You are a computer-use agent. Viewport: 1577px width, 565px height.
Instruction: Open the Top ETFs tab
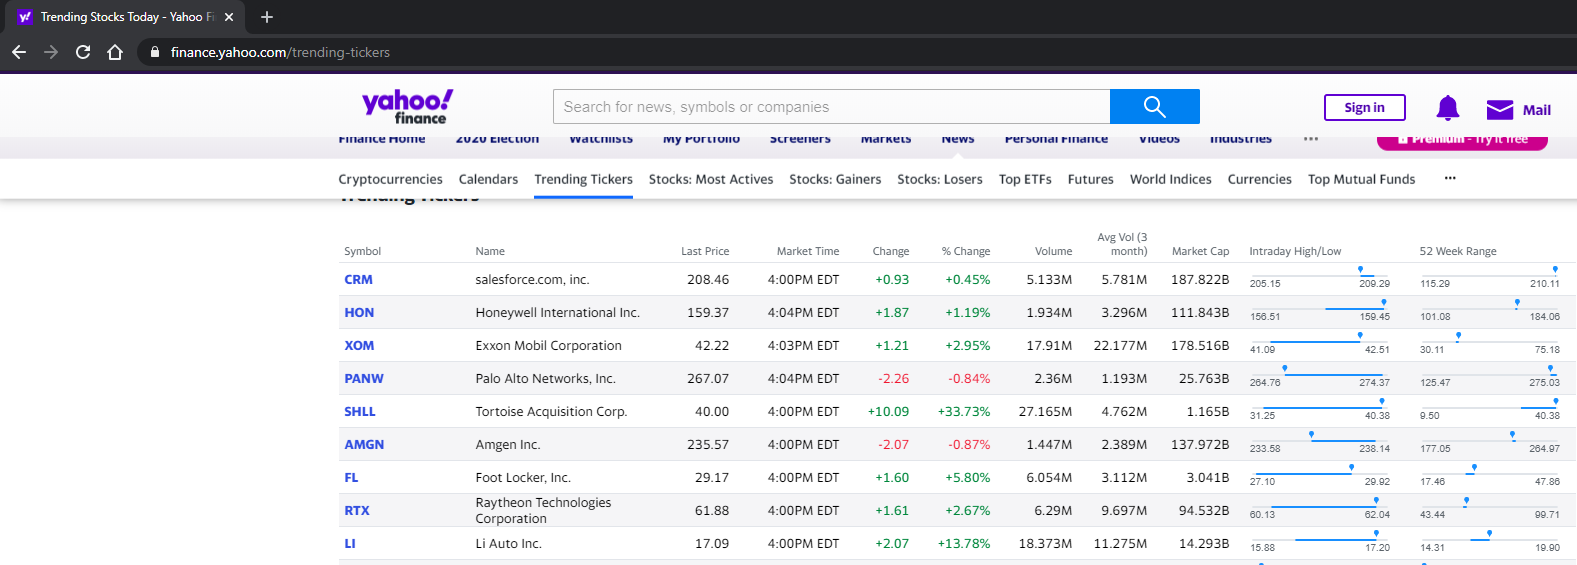point(1025,179)
